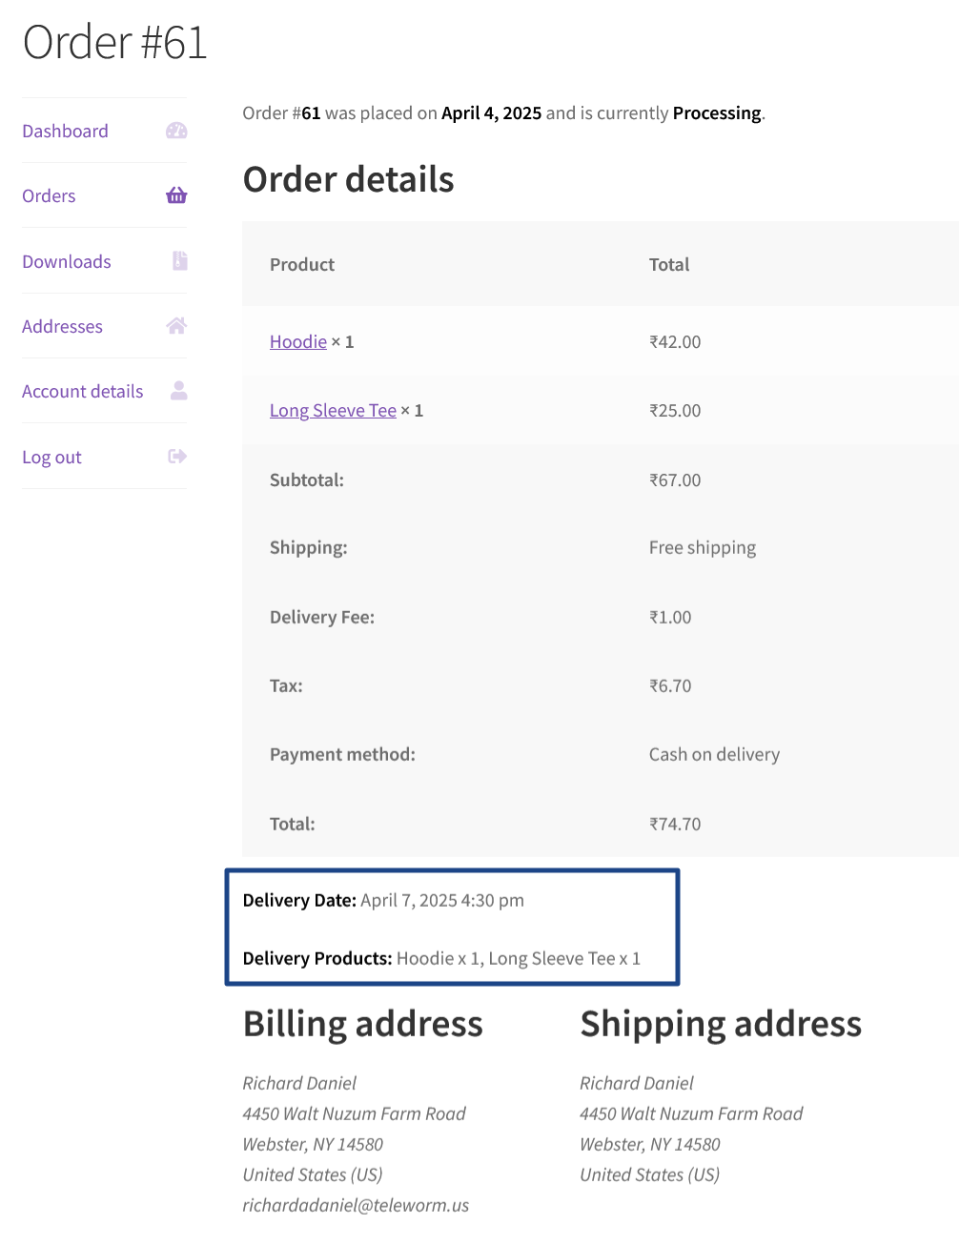Screen dimensions: 980x1245
Task: Click the Cash on delivery text
Action: (714, 755)
